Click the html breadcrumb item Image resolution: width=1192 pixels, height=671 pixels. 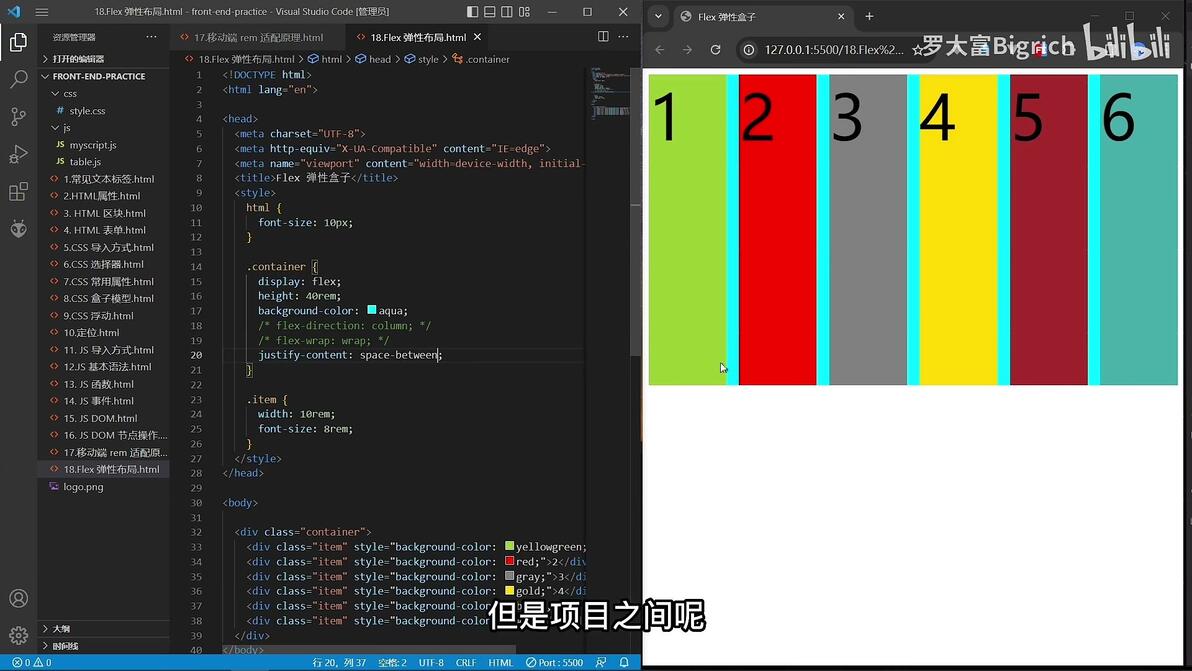(x=325, y=59)
